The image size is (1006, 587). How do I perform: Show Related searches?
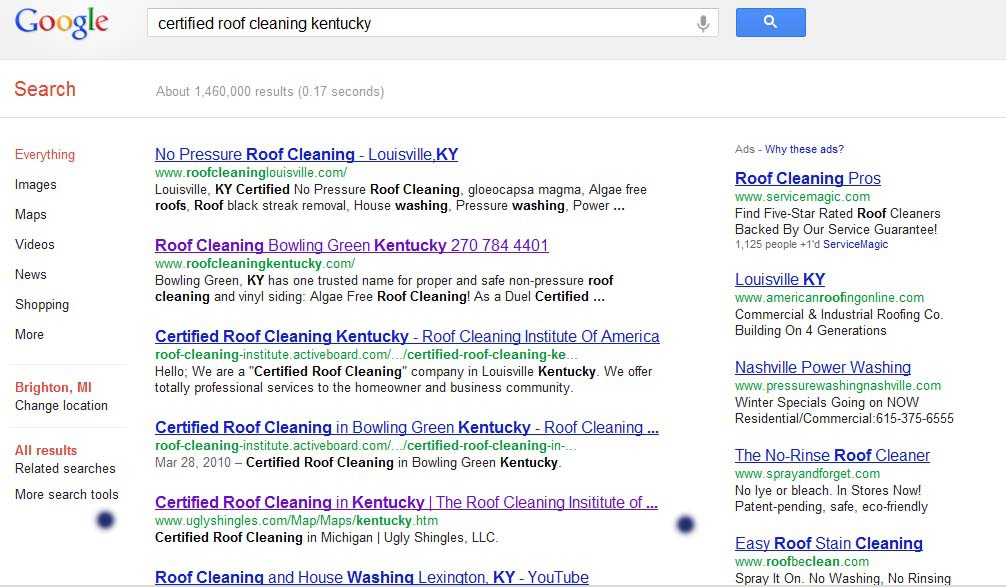(x=65, y=469)
